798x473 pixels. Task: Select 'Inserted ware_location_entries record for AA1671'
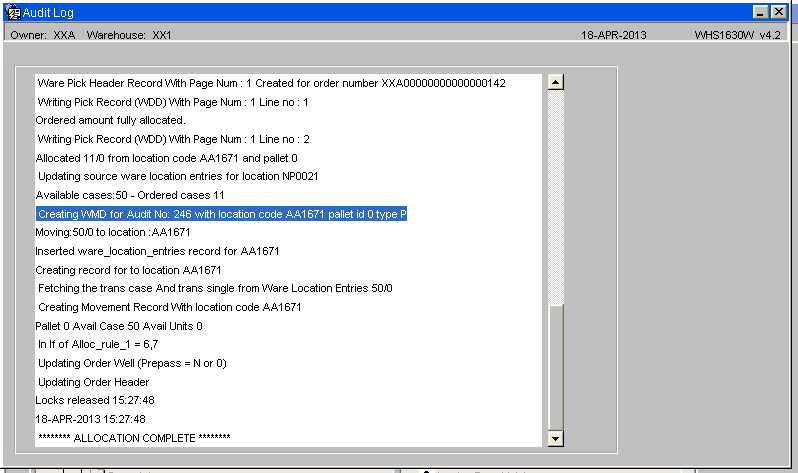[157, 252]
